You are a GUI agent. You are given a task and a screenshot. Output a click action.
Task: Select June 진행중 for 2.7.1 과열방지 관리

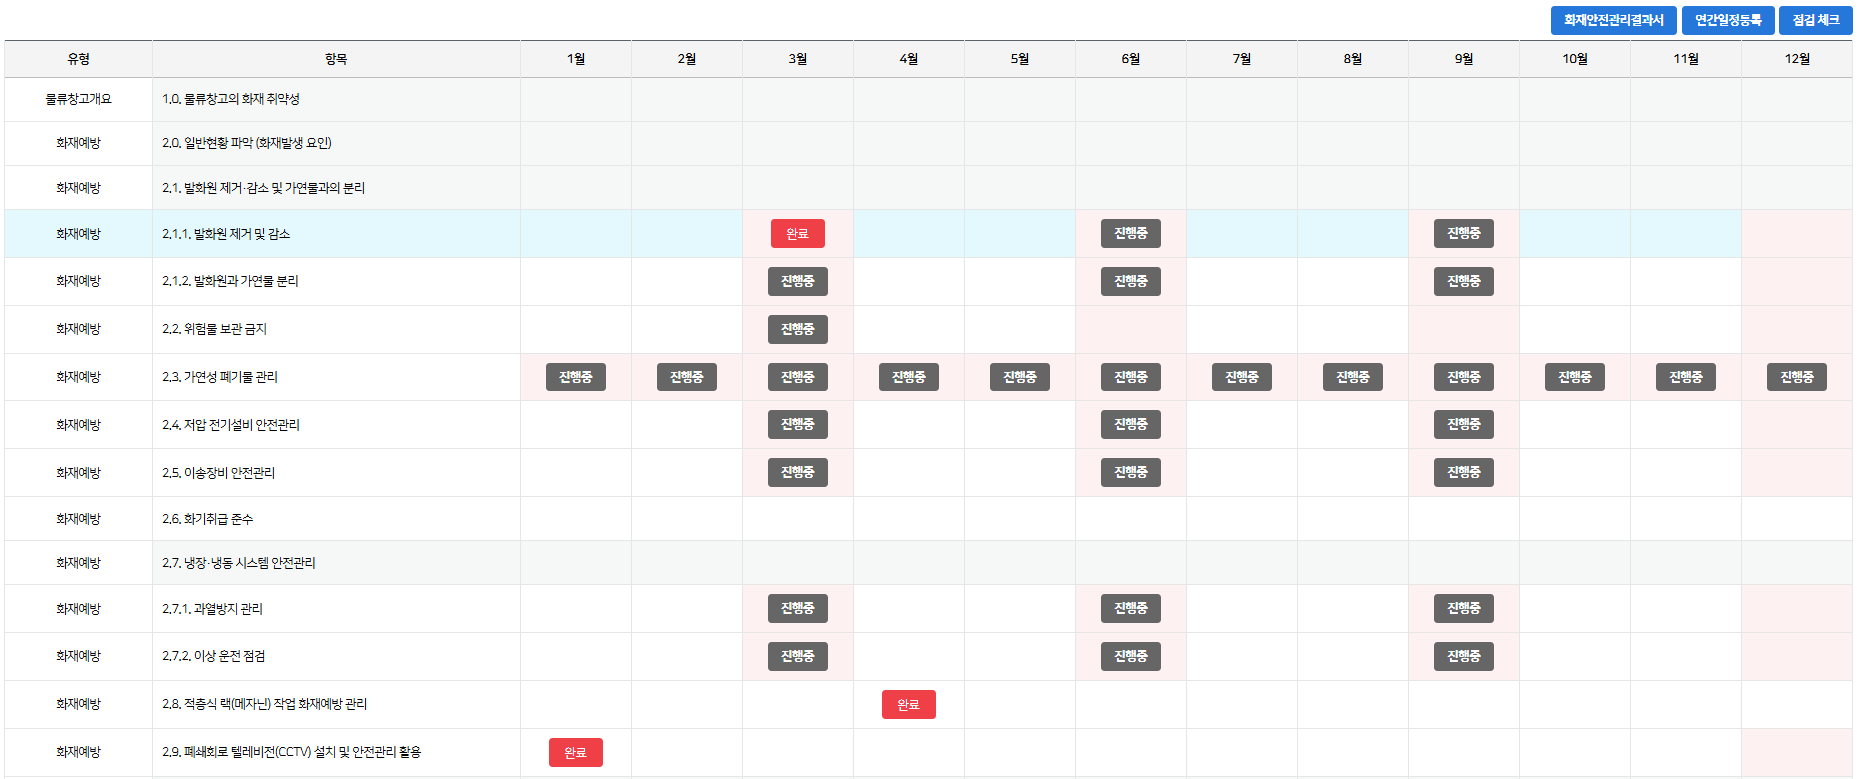(x=1130, y=608)
